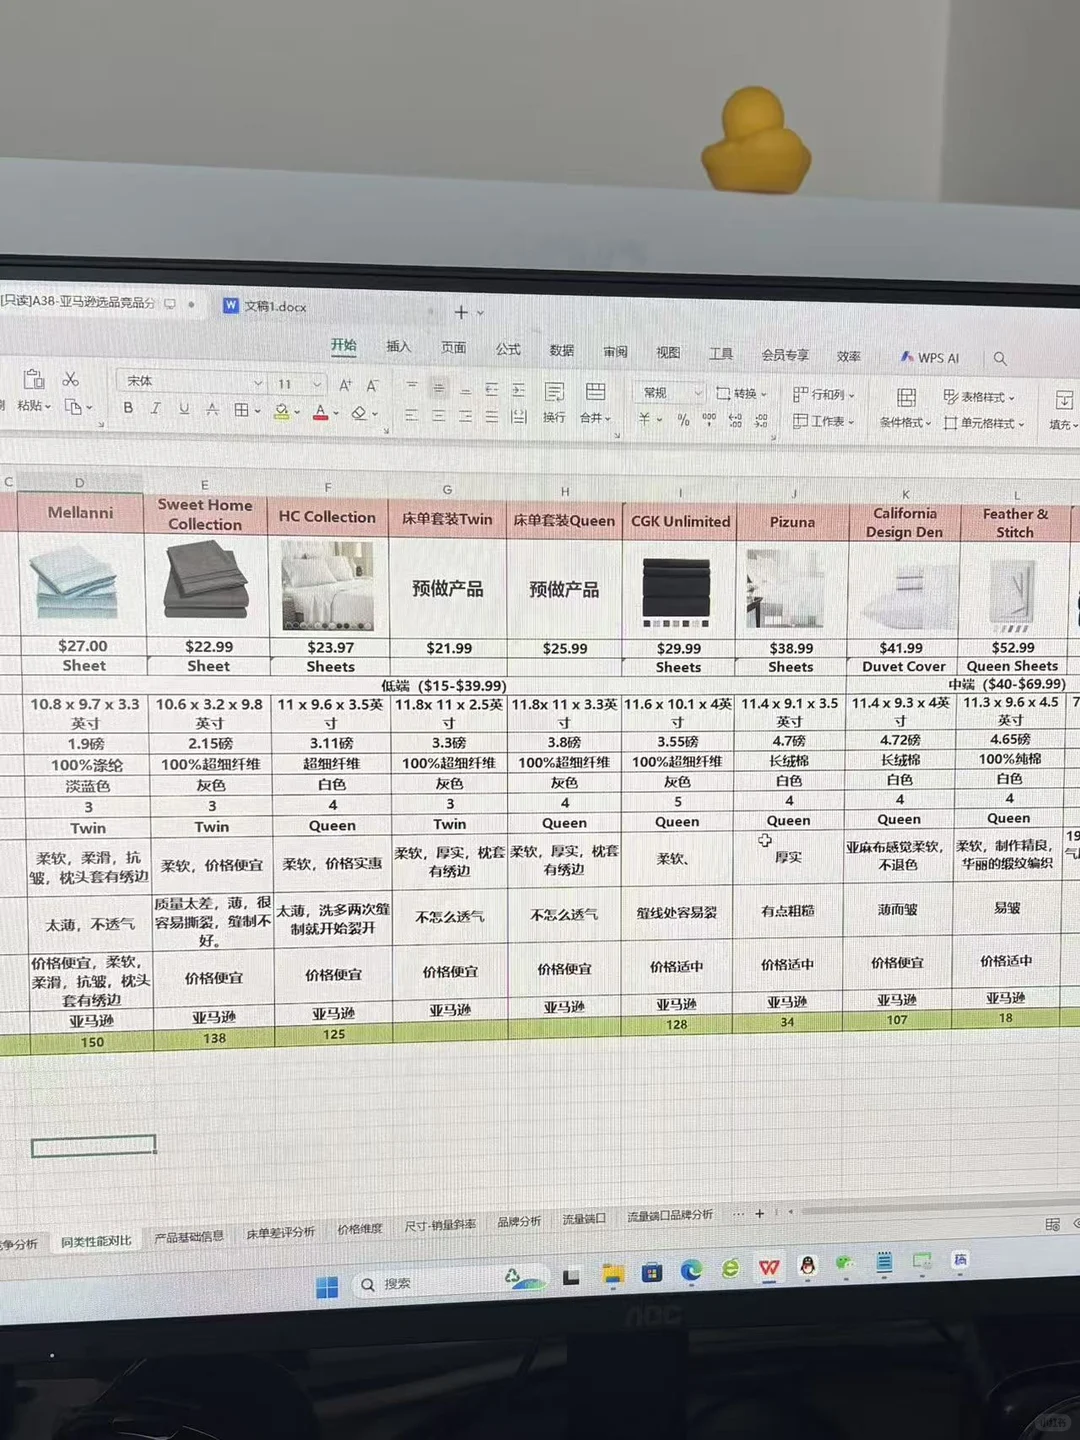Toggle underline formatting U
Image resolution: width=1080 pixels, height=1440 pixels.
(184, 408)
